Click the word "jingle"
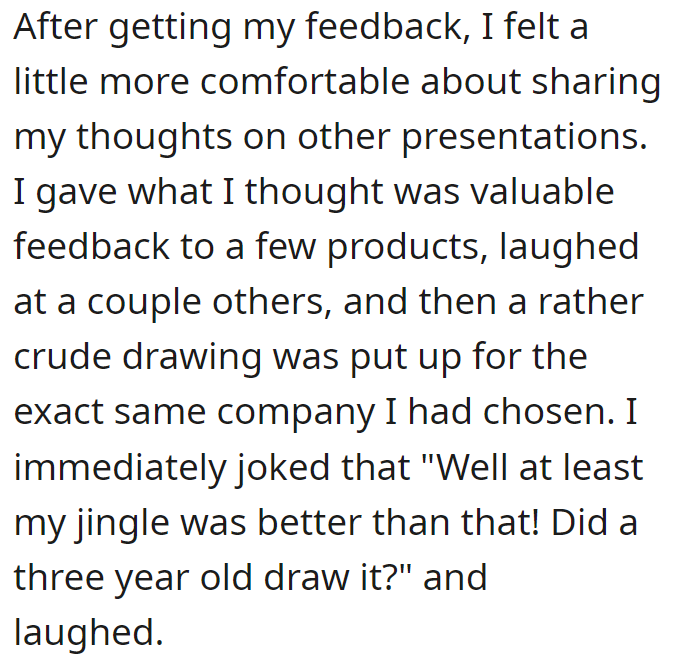 pos(123,525)
